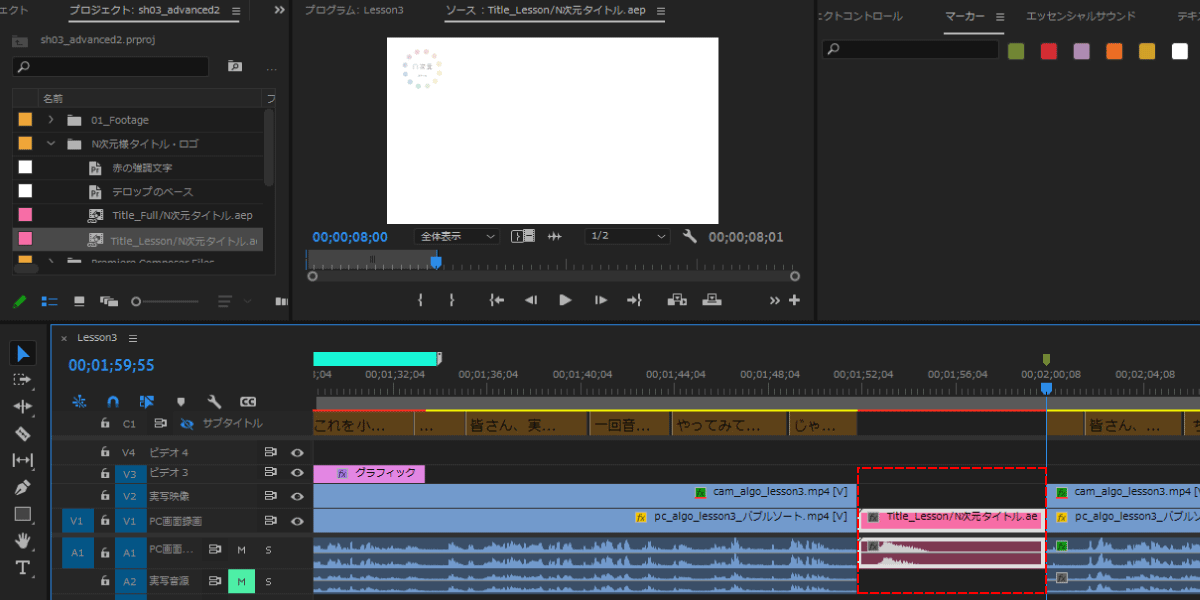Viewport: 1200px width, 600px height.
Task: Open the 全体表示 zoom level dropdown
Action: 457,237
